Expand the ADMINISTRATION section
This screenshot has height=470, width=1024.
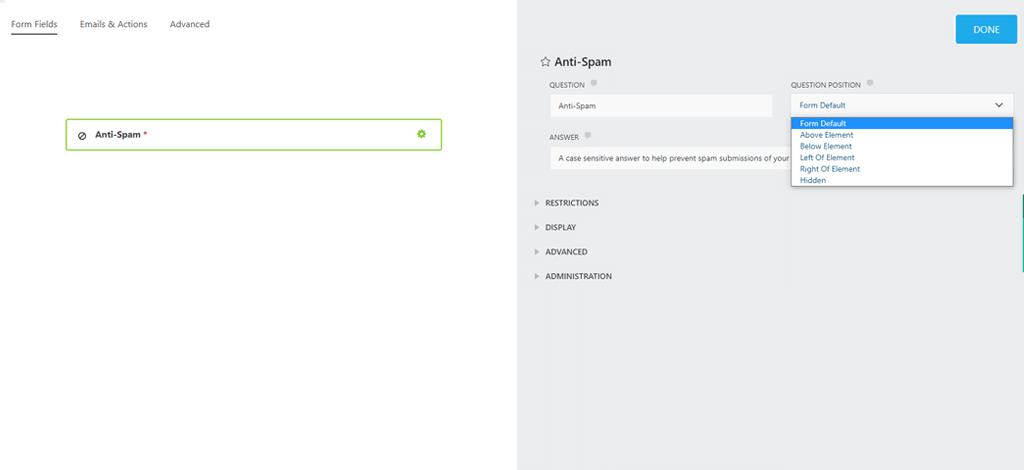[578, 276]
